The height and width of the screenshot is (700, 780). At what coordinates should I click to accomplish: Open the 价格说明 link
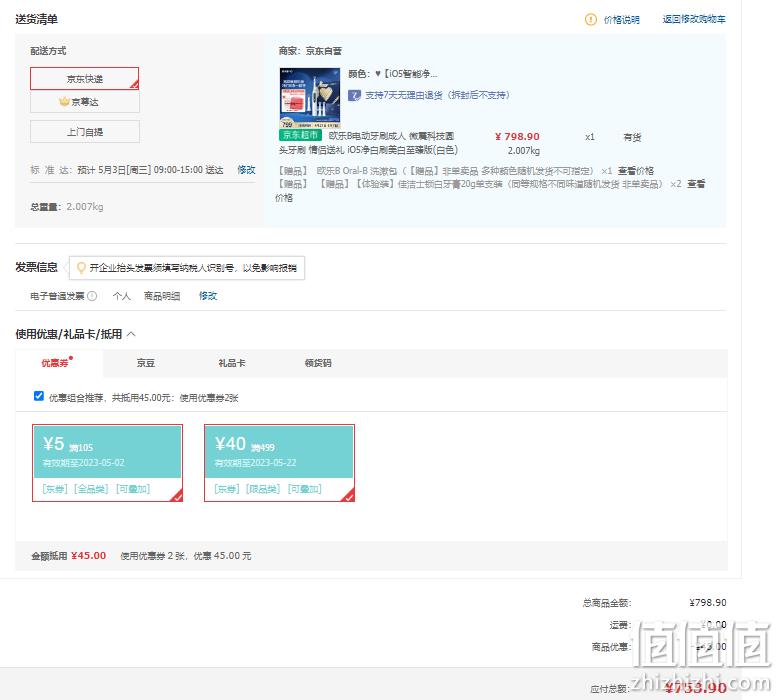(621, 19)
